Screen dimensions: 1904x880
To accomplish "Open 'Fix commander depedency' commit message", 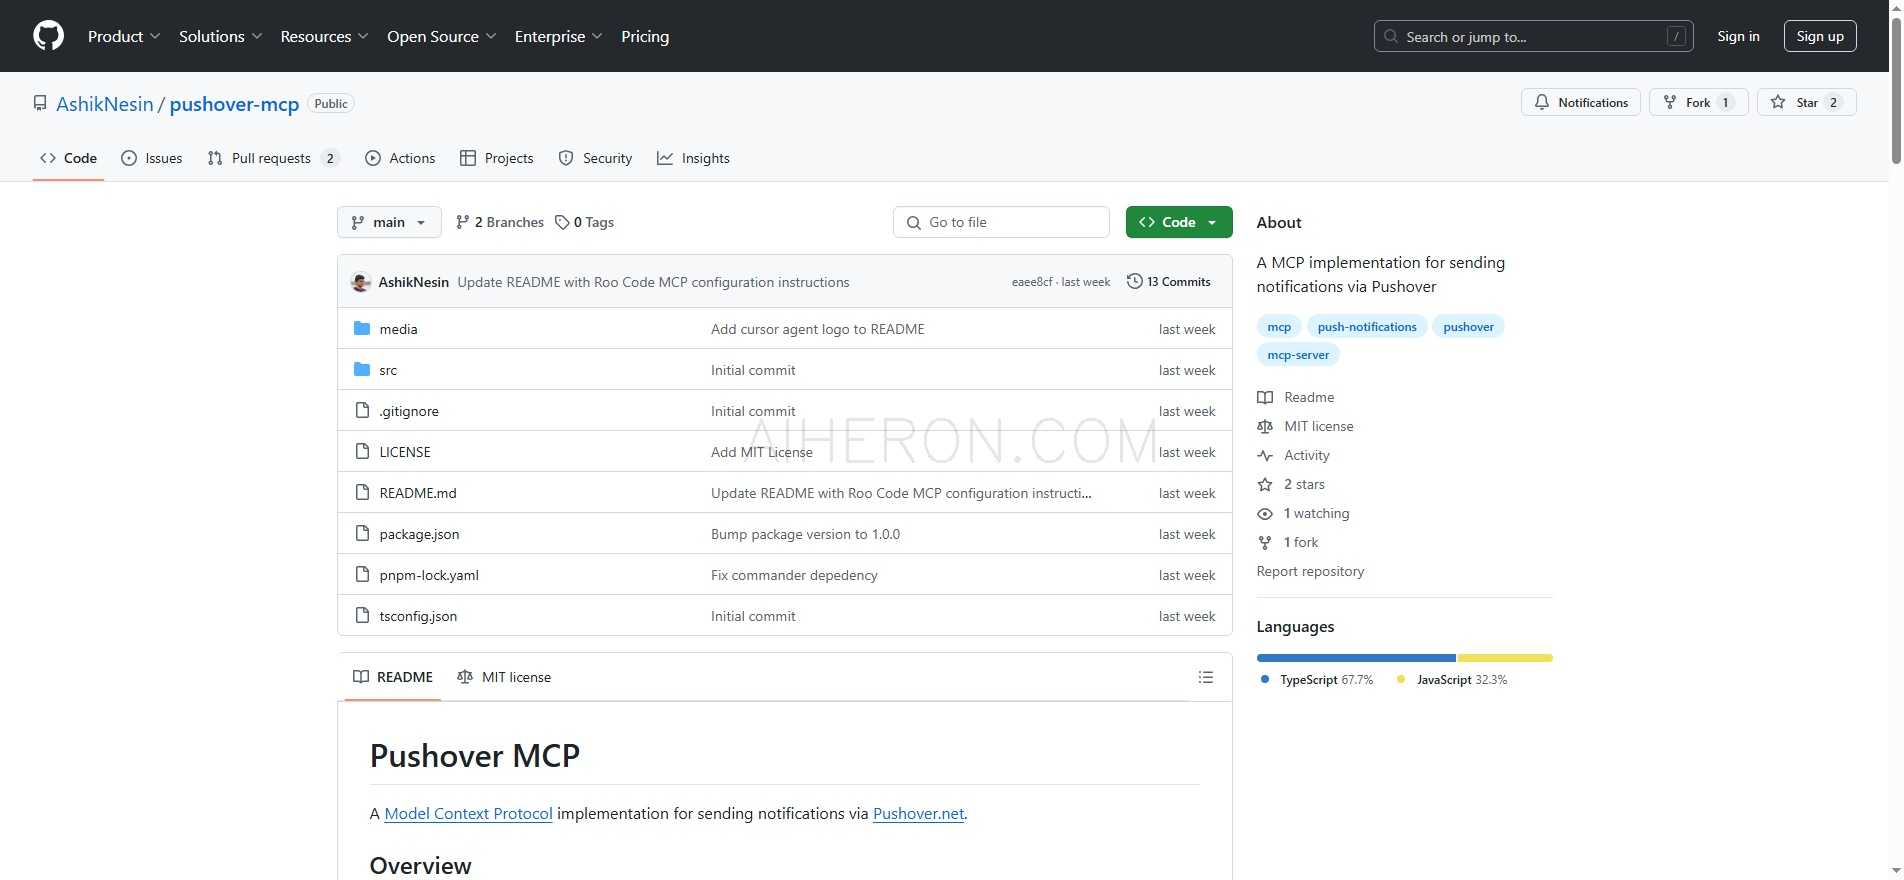I will [794, 575].
